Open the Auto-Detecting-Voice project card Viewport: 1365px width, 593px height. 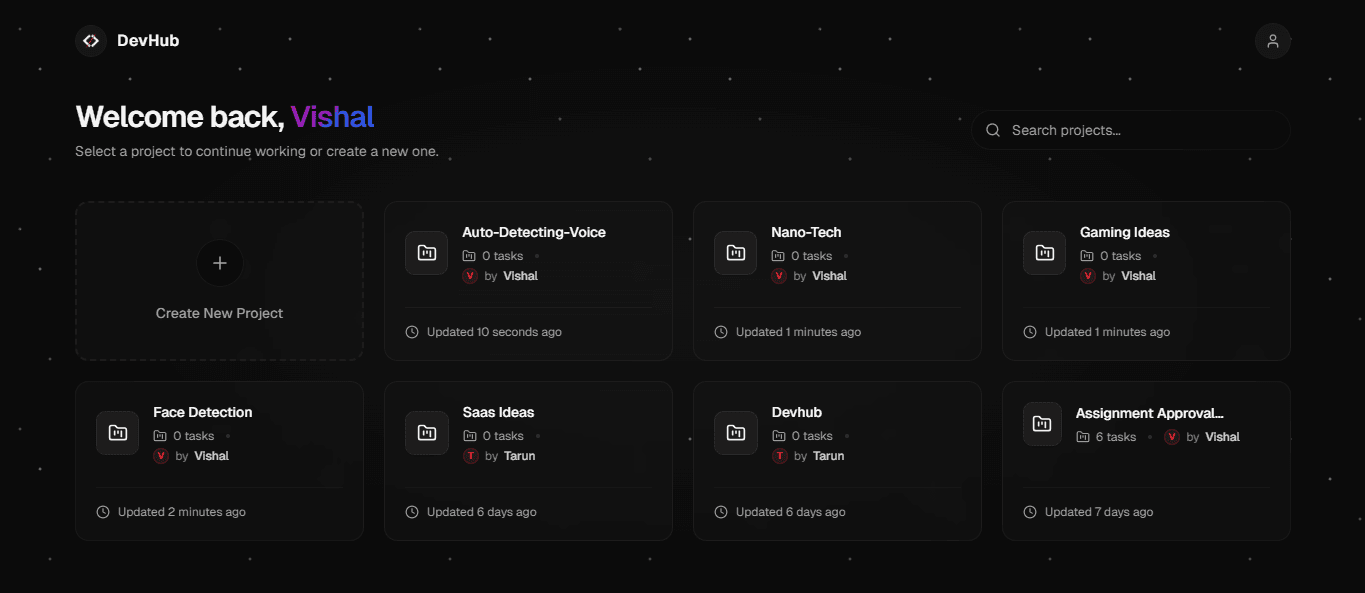point(528,281)
